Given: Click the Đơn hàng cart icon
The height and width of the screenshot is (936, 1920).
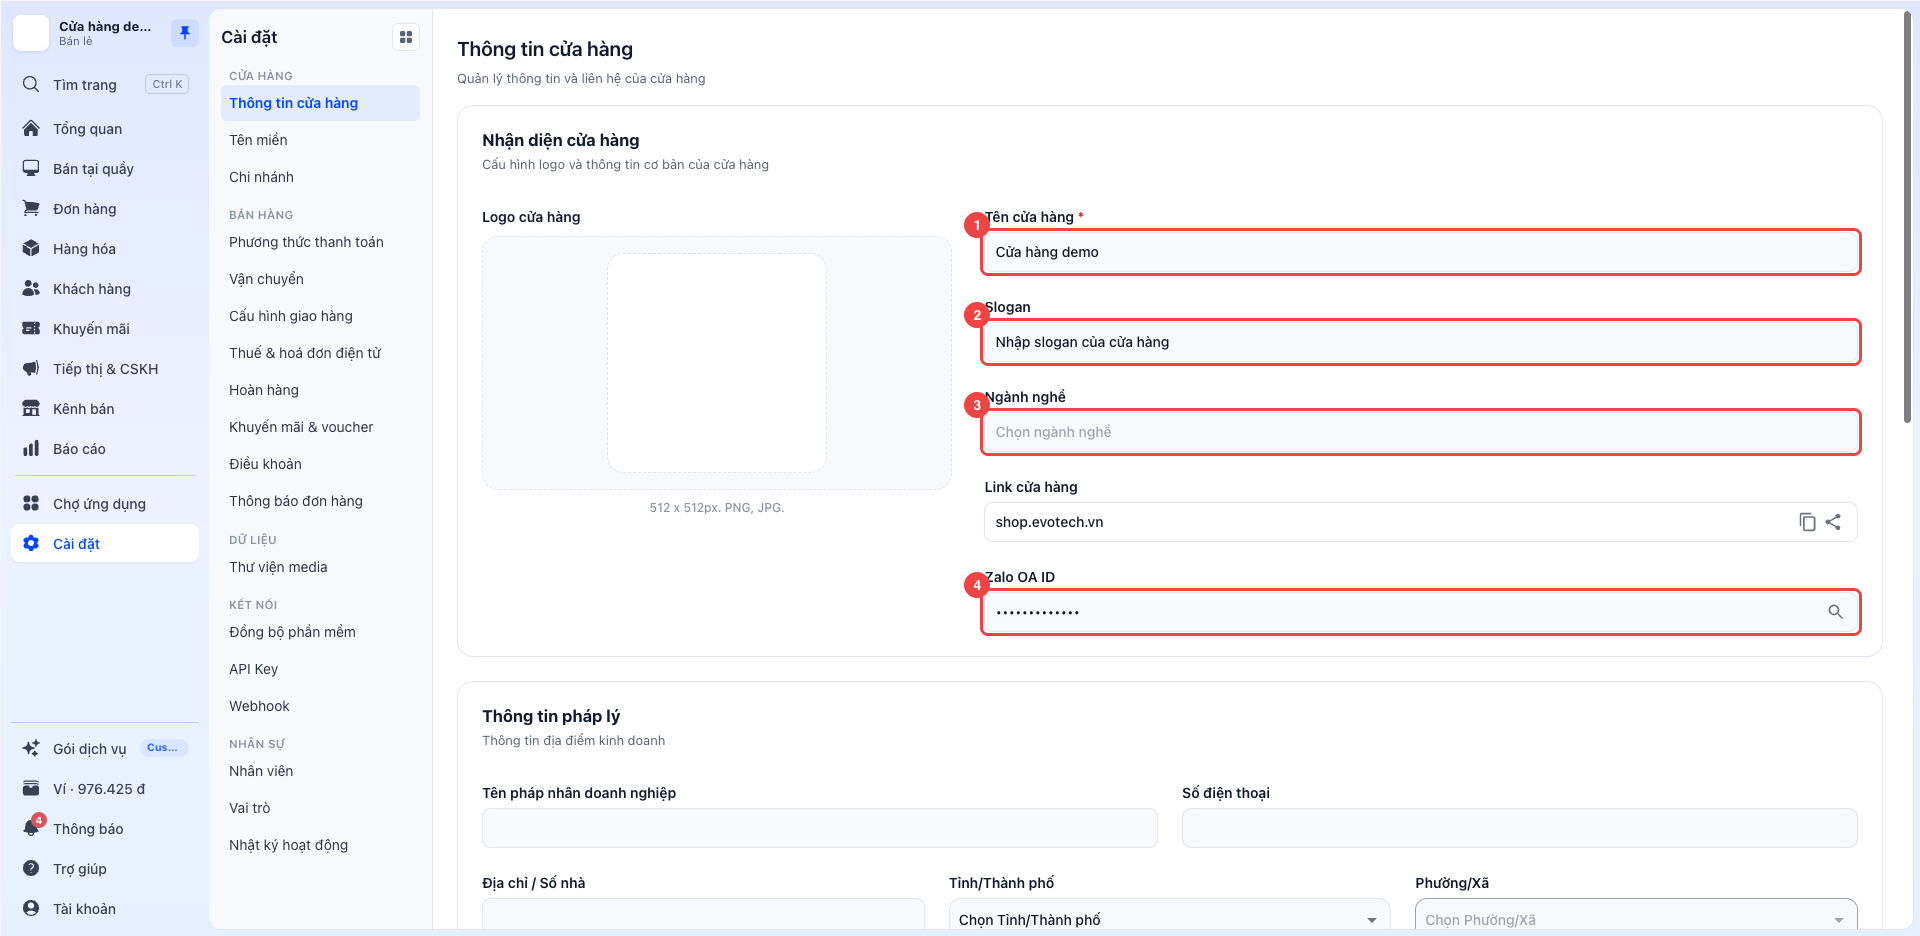Looking at the screenshot, I should point(31,208).
